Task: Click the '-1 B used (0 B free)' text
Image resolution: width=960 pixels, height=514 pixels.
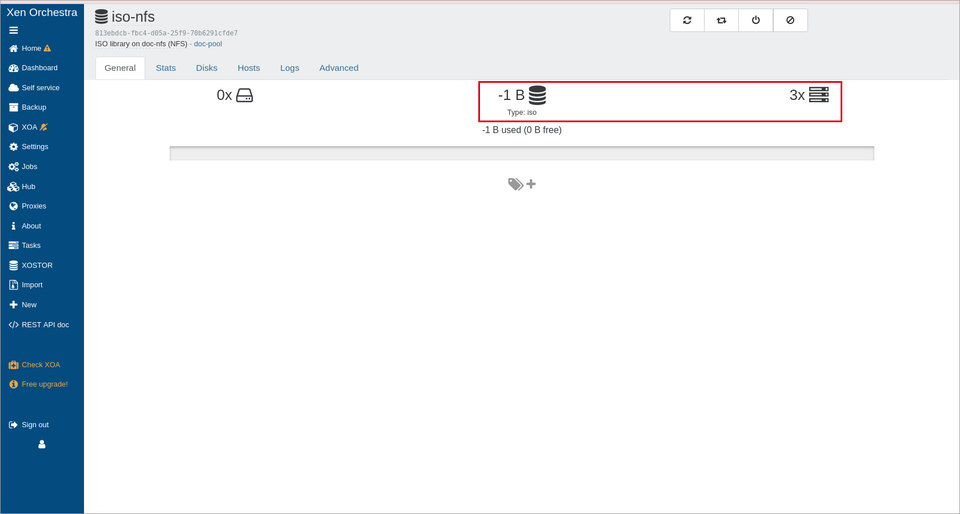Action: click(x=522, y=130)
